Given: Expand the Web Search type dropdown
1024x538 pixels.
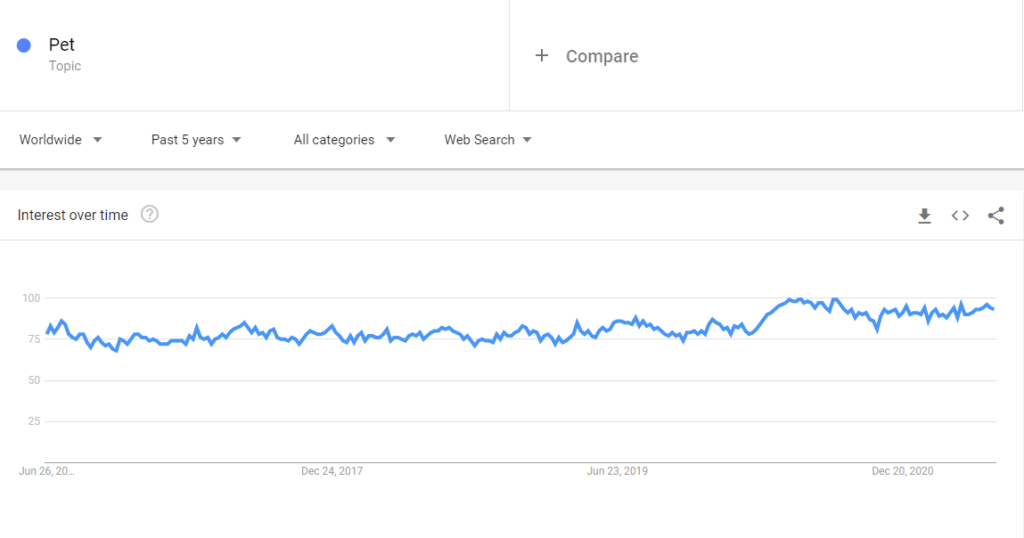Looking at the screenshot, I should tap(488, 140).
